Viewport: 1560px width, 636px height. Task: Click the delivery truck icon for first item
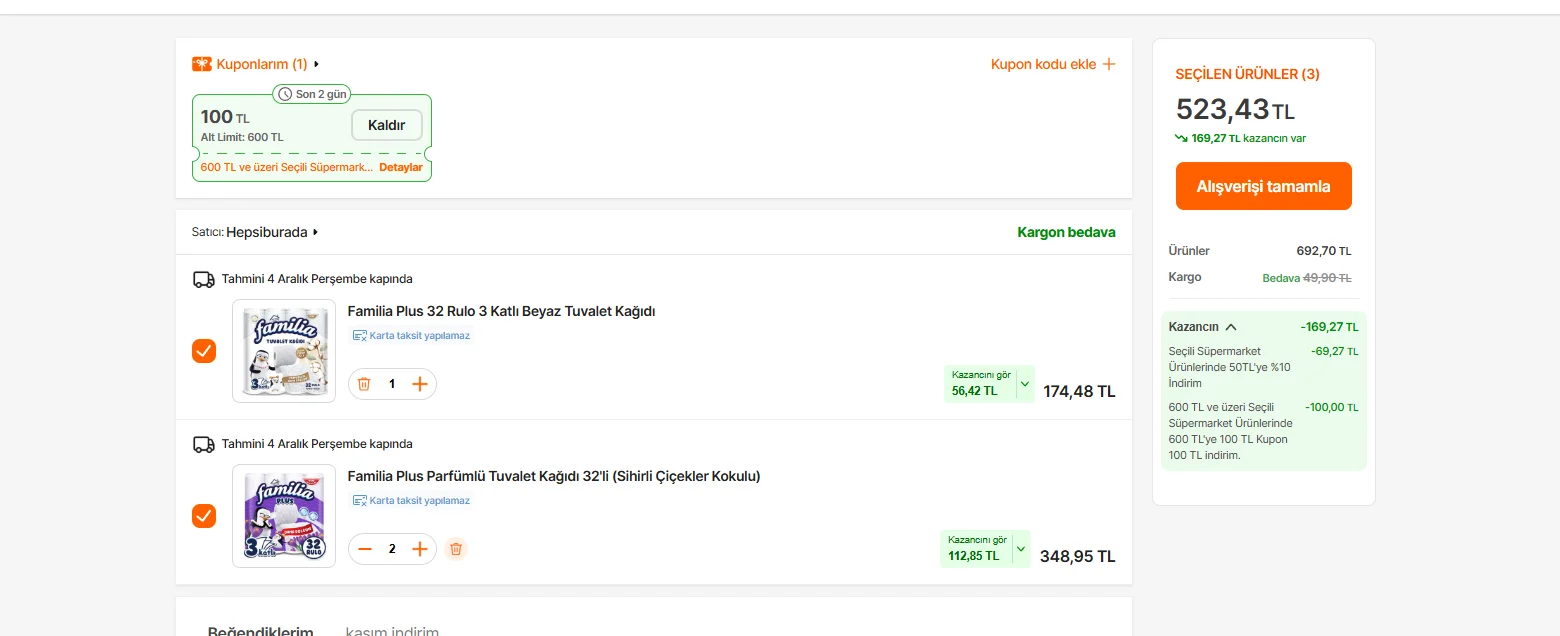click(203, 279)
